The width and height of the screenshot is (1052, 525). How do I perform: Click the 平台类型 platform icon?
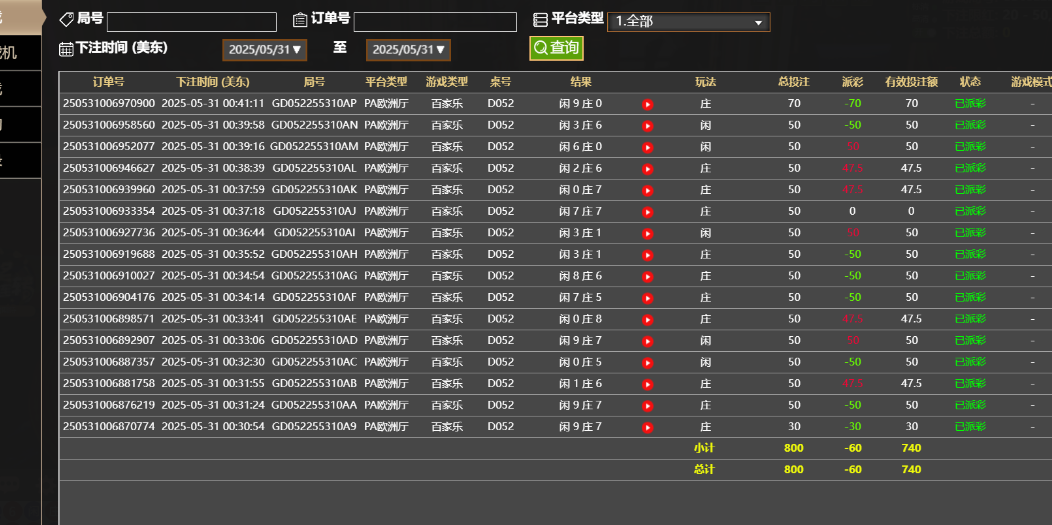[540, 20]
